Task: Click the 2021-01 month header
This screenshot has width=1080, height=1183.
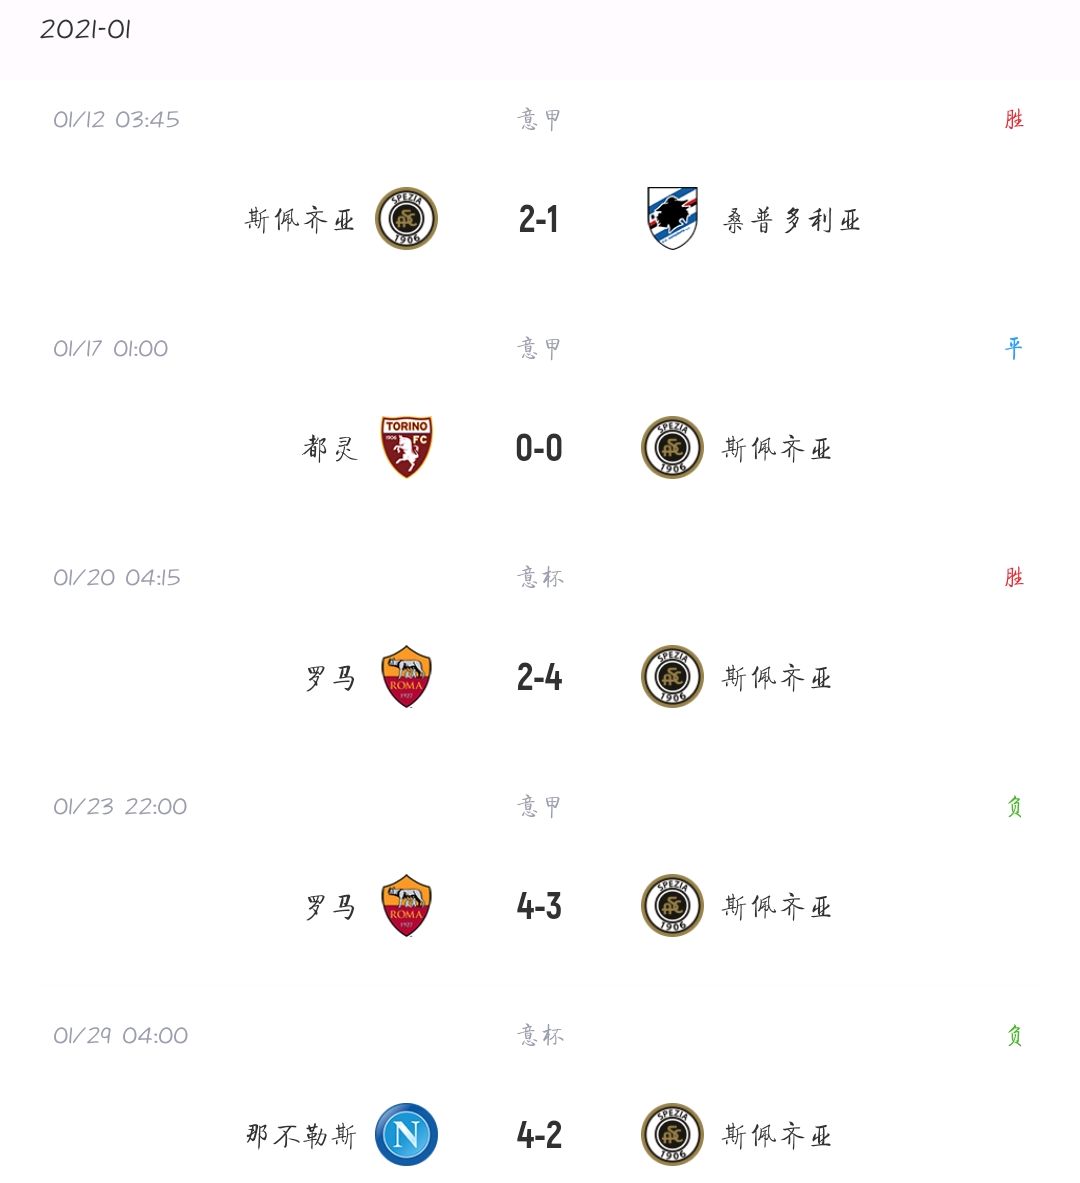Action: pos(86,30)
